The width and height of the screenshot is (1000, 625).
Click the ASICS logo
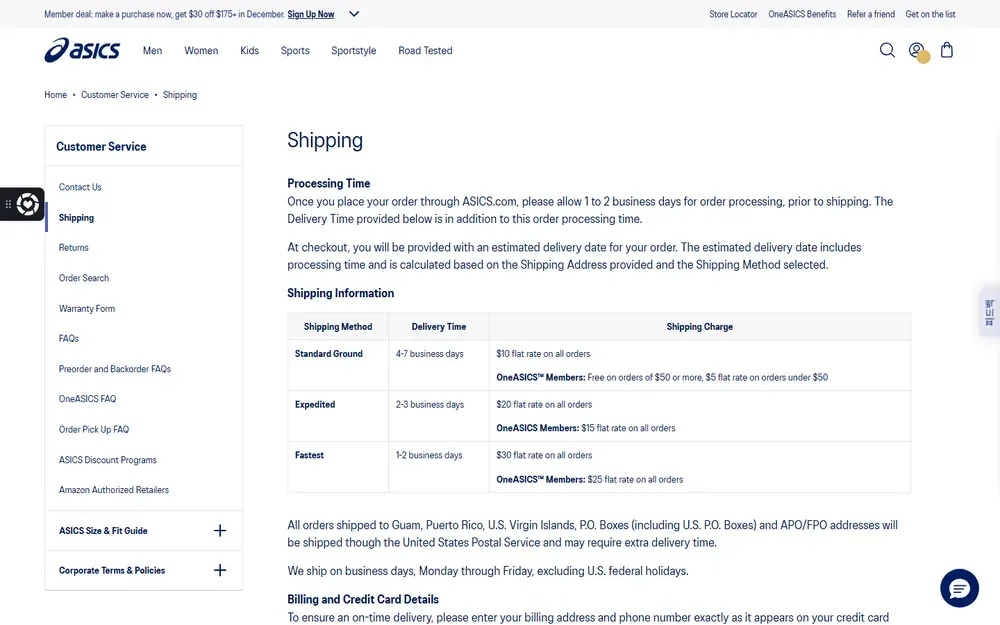pos(82,50)
